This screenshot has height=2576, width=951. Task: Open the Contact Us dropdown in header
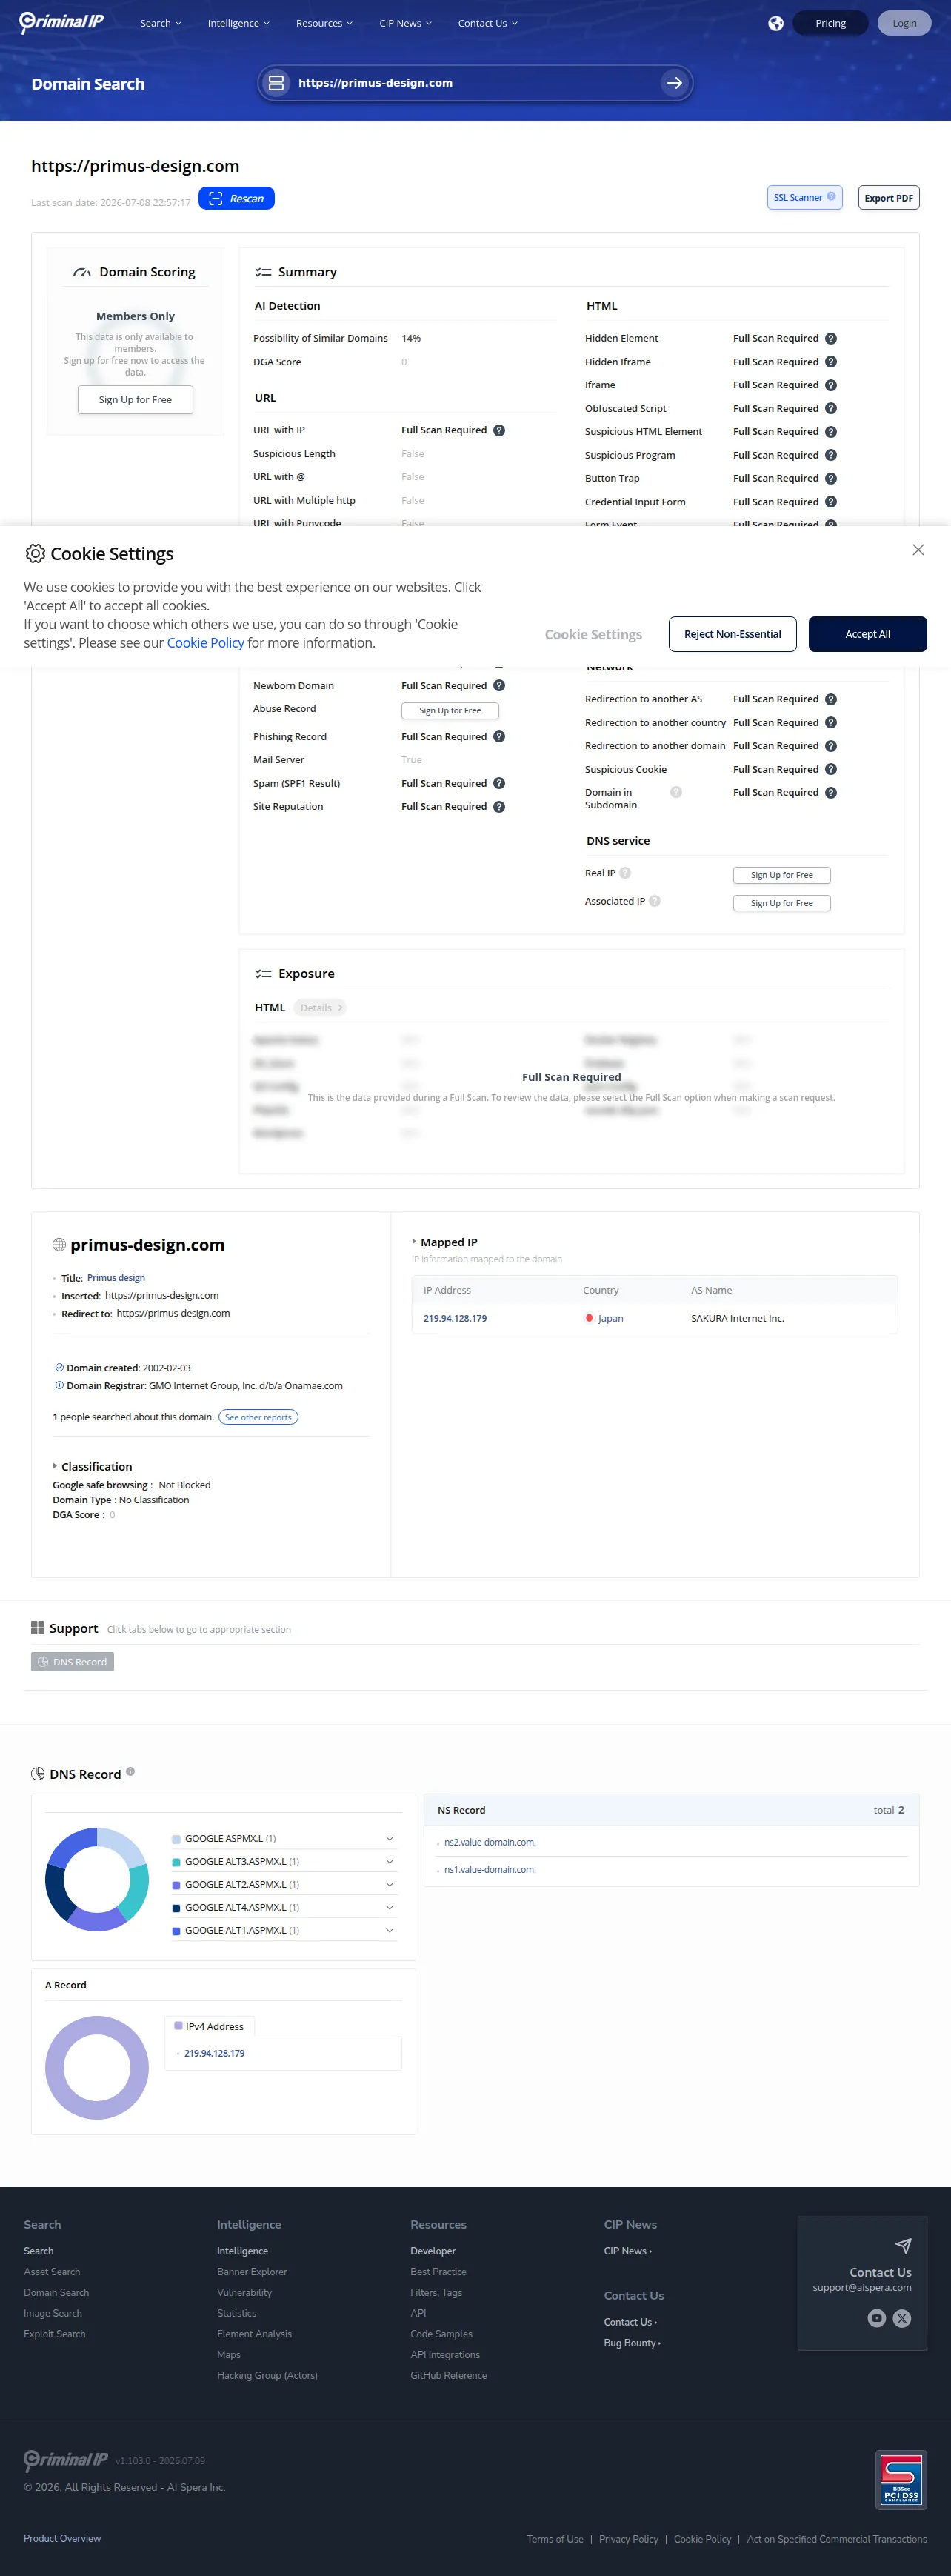pyautogui.click(x=487, y=23)
